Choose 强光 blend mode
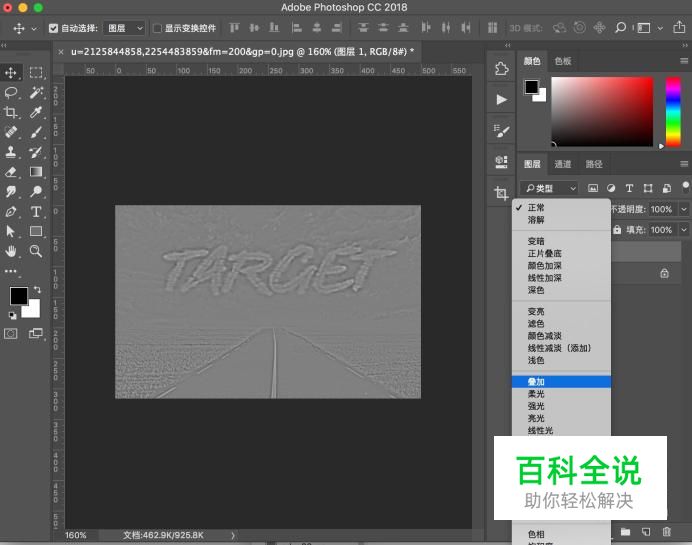692x545 pixels. pos(561,406)
